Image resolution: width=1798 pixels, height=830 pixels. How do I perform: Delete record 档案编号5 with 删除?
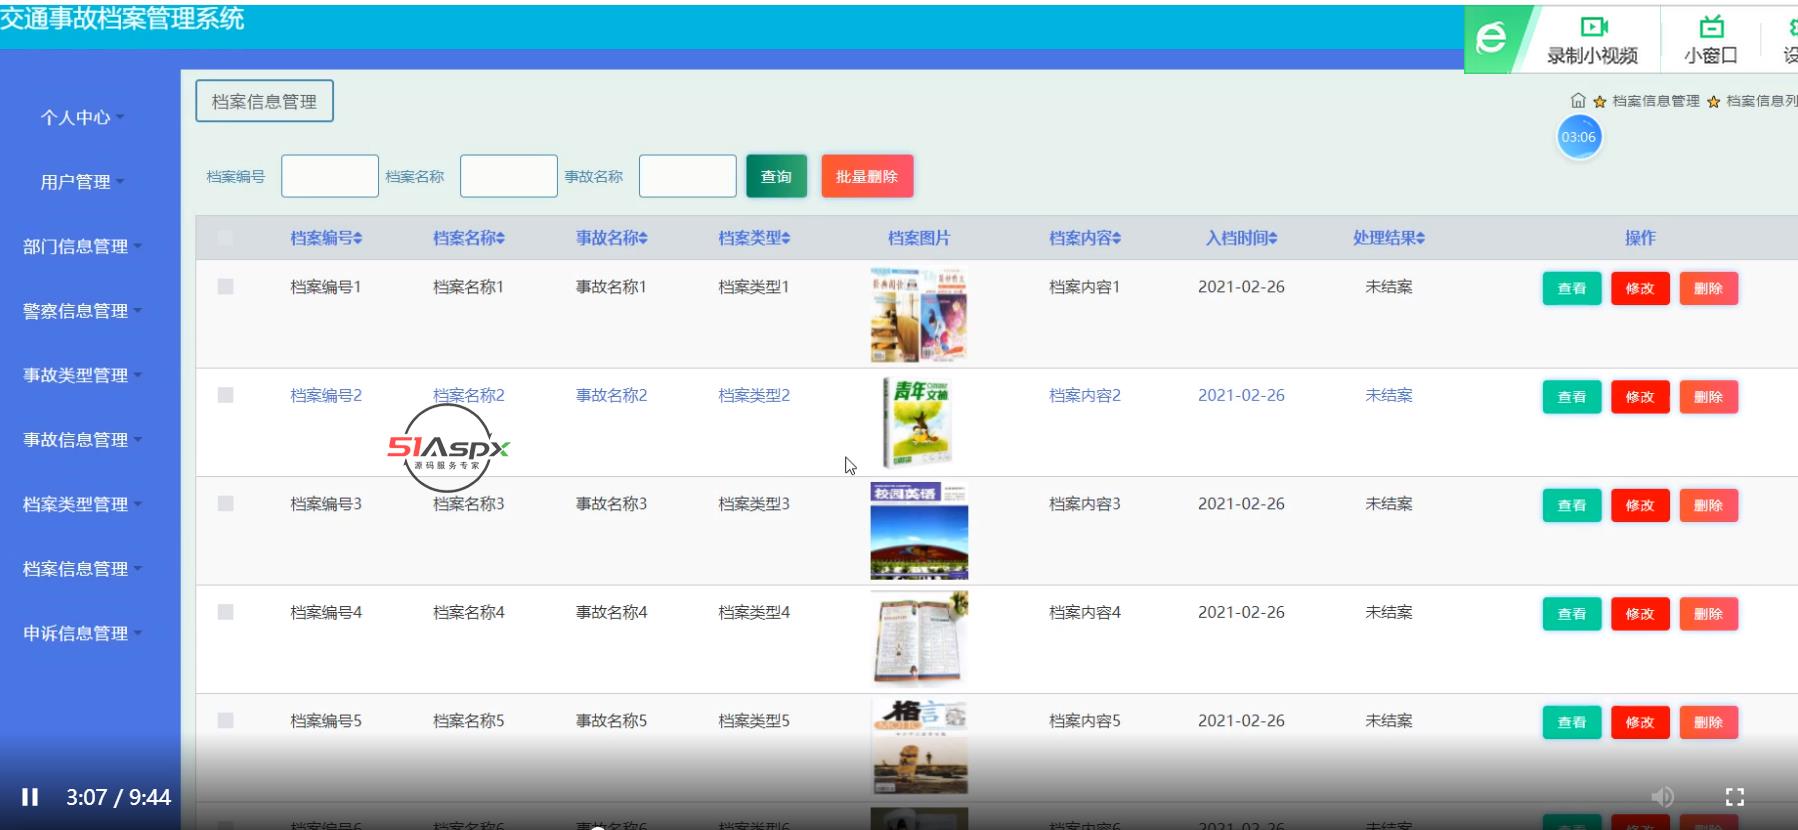(x=1709, y=722)
